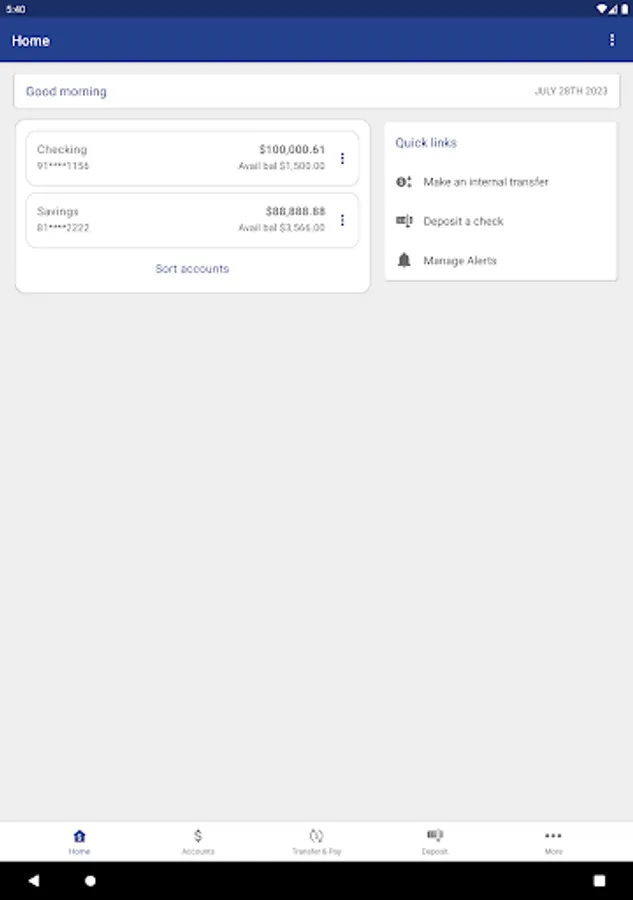Screen dimensions: 633x900
Task: Select Make an internal transfer link
Action: [486, 182]
